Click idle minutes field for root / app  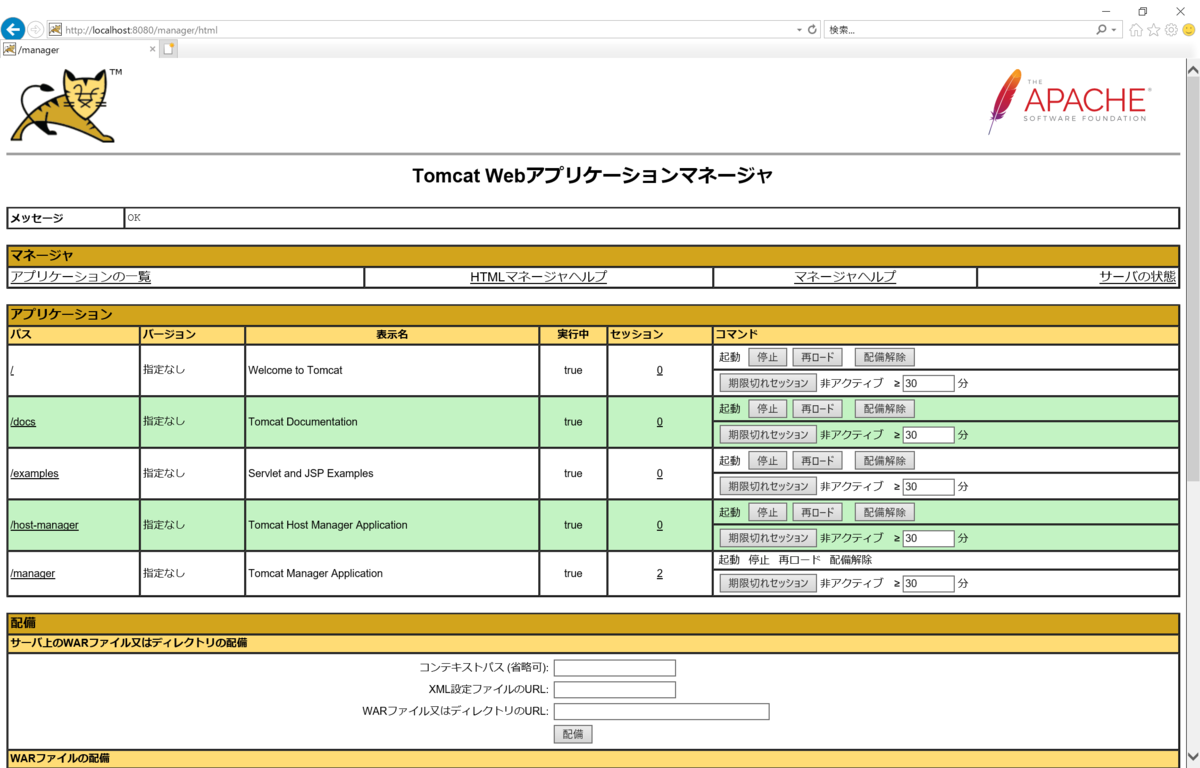click(928, 383)
